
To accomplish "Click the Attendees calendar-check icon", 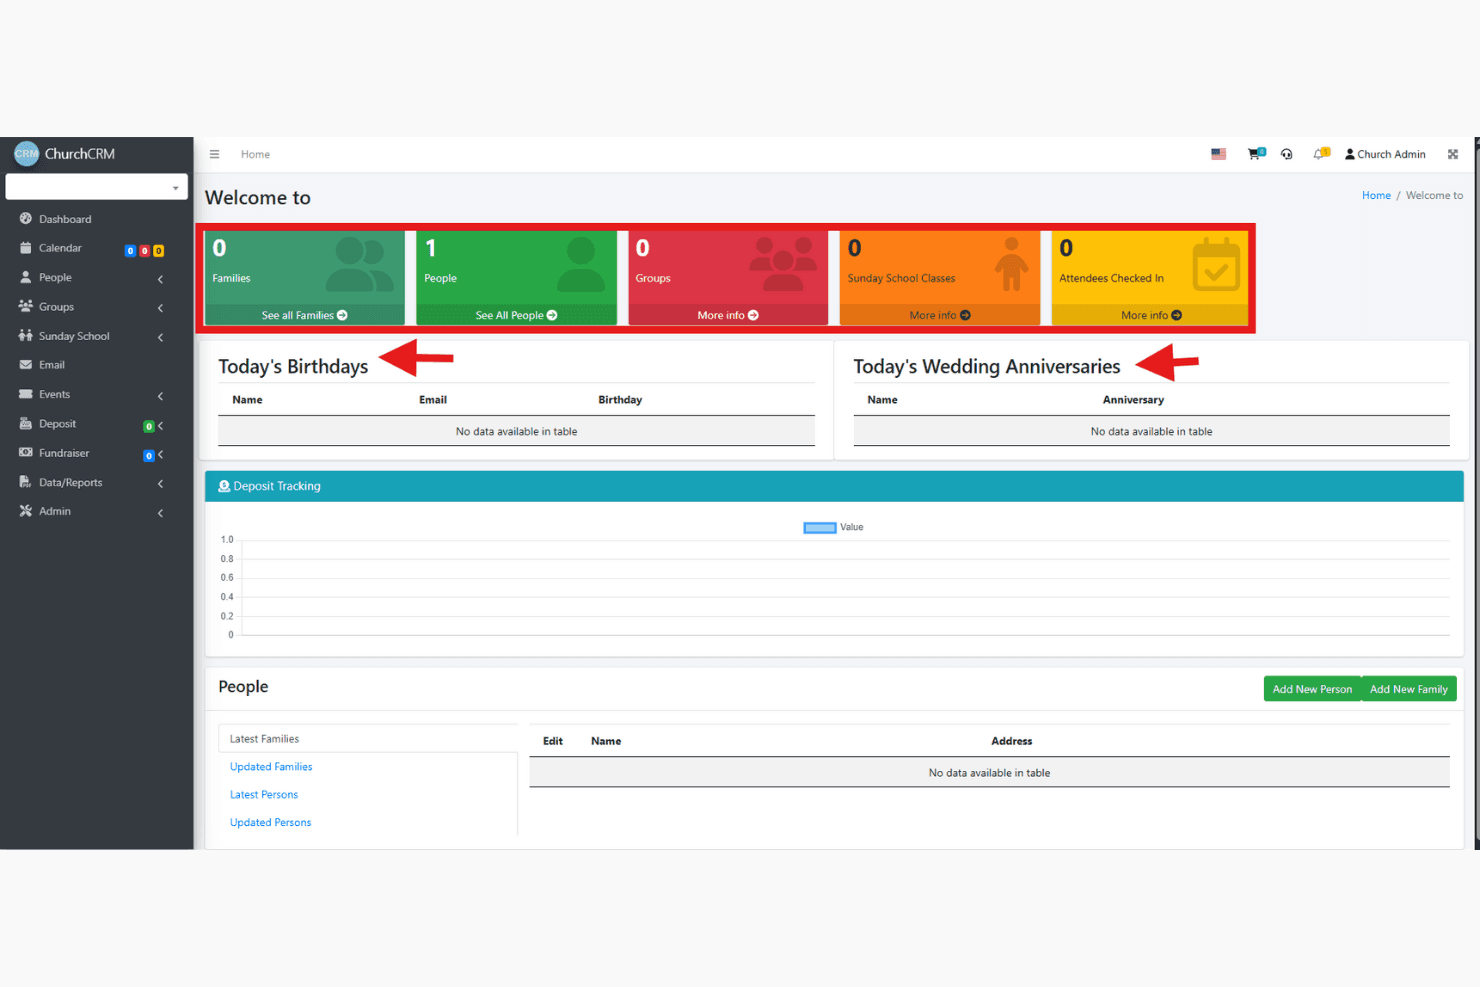I will pos(1216,264).
